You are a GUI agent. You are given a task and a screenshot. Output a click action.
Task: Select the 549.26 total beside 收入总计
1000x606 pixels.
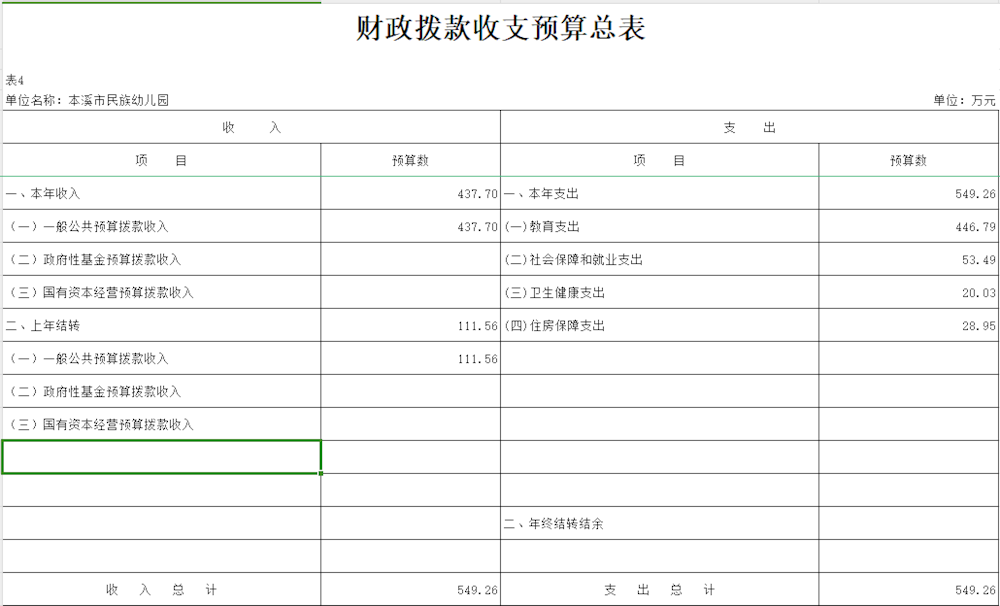[410, 589]
